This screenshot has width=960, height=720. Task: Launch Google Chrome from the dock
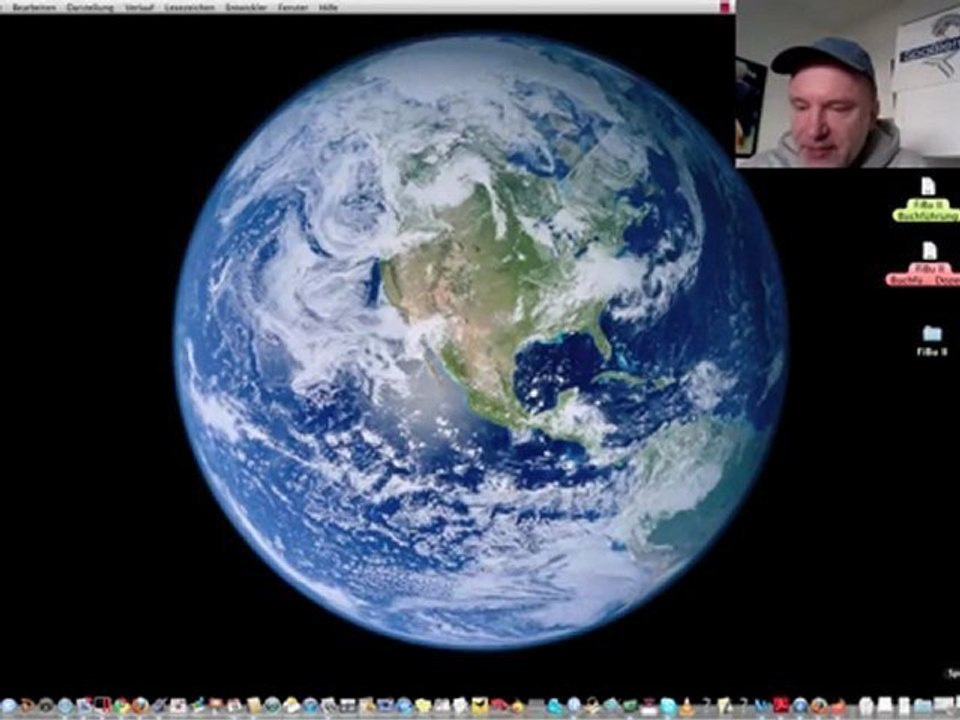[122, 706]
